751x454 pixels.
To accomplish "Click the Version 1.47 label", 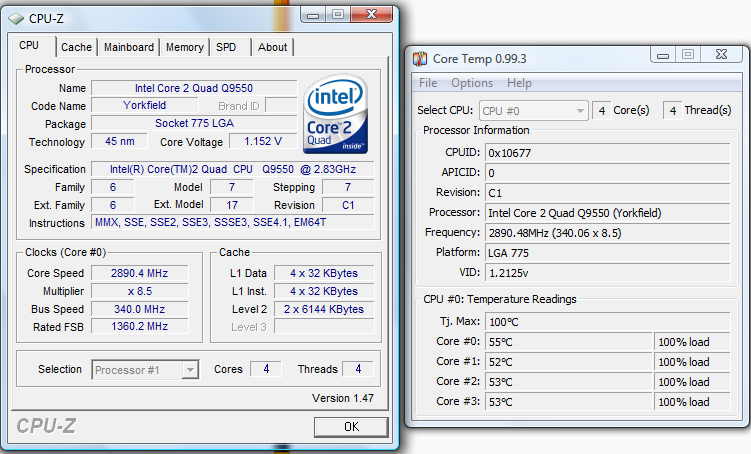I will point(343,398).
